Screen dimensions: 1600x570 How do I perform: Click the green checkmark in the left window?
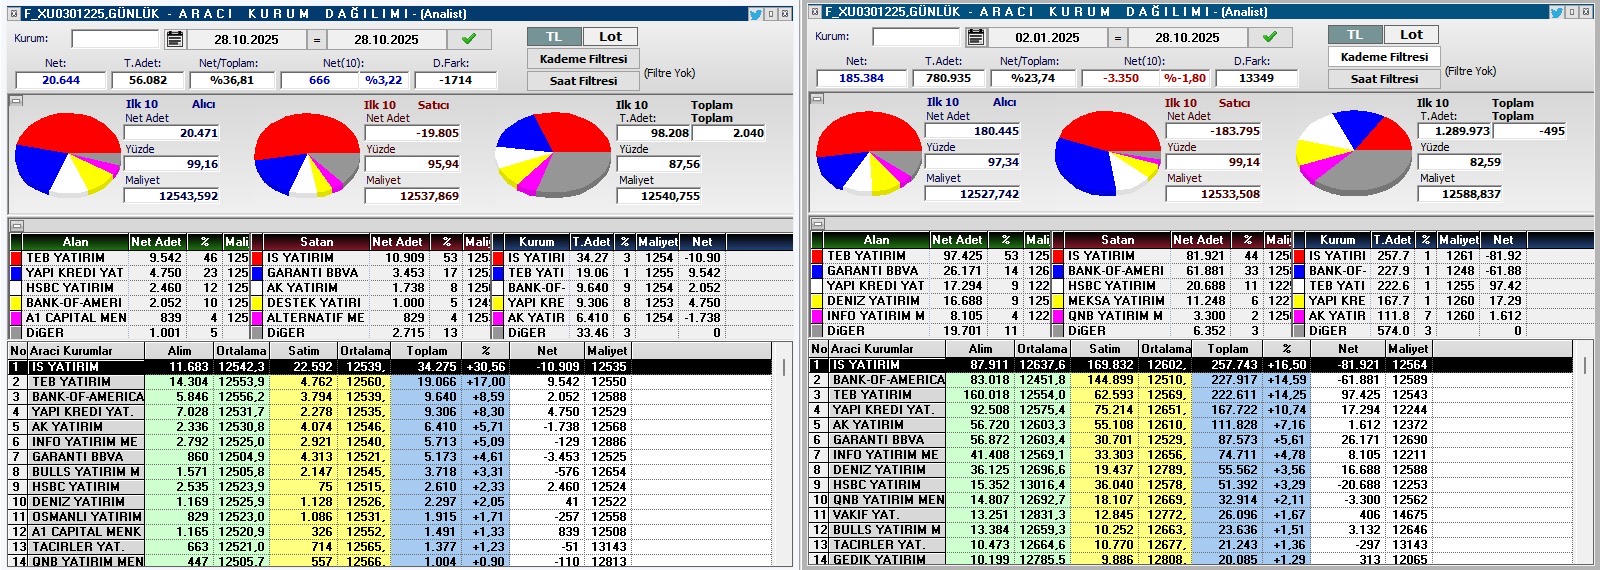tap(469, 39)
